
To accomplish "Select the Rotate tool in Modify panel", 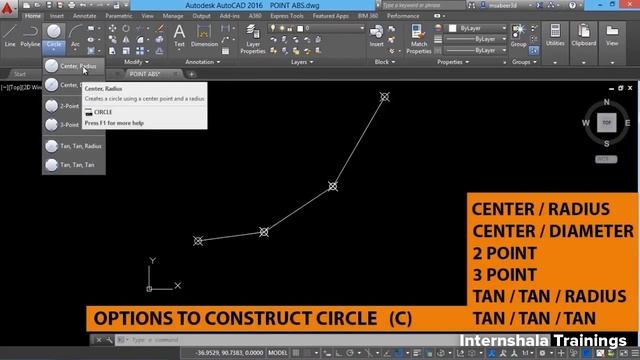I will [x=126, y=28].
